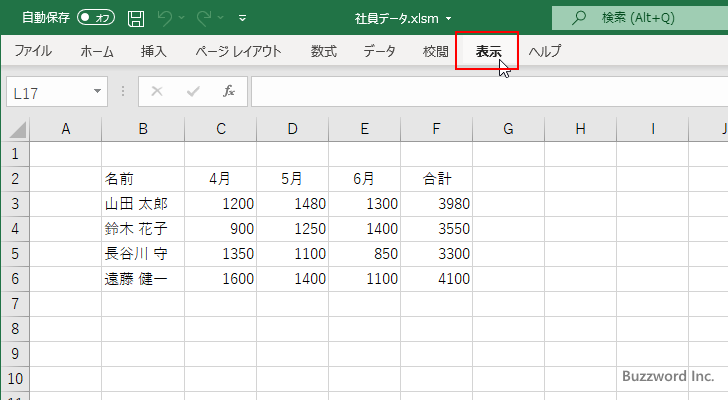Switch to the 校閲 tab
Screen dimensions: 728x400
[x=436, y=51]
